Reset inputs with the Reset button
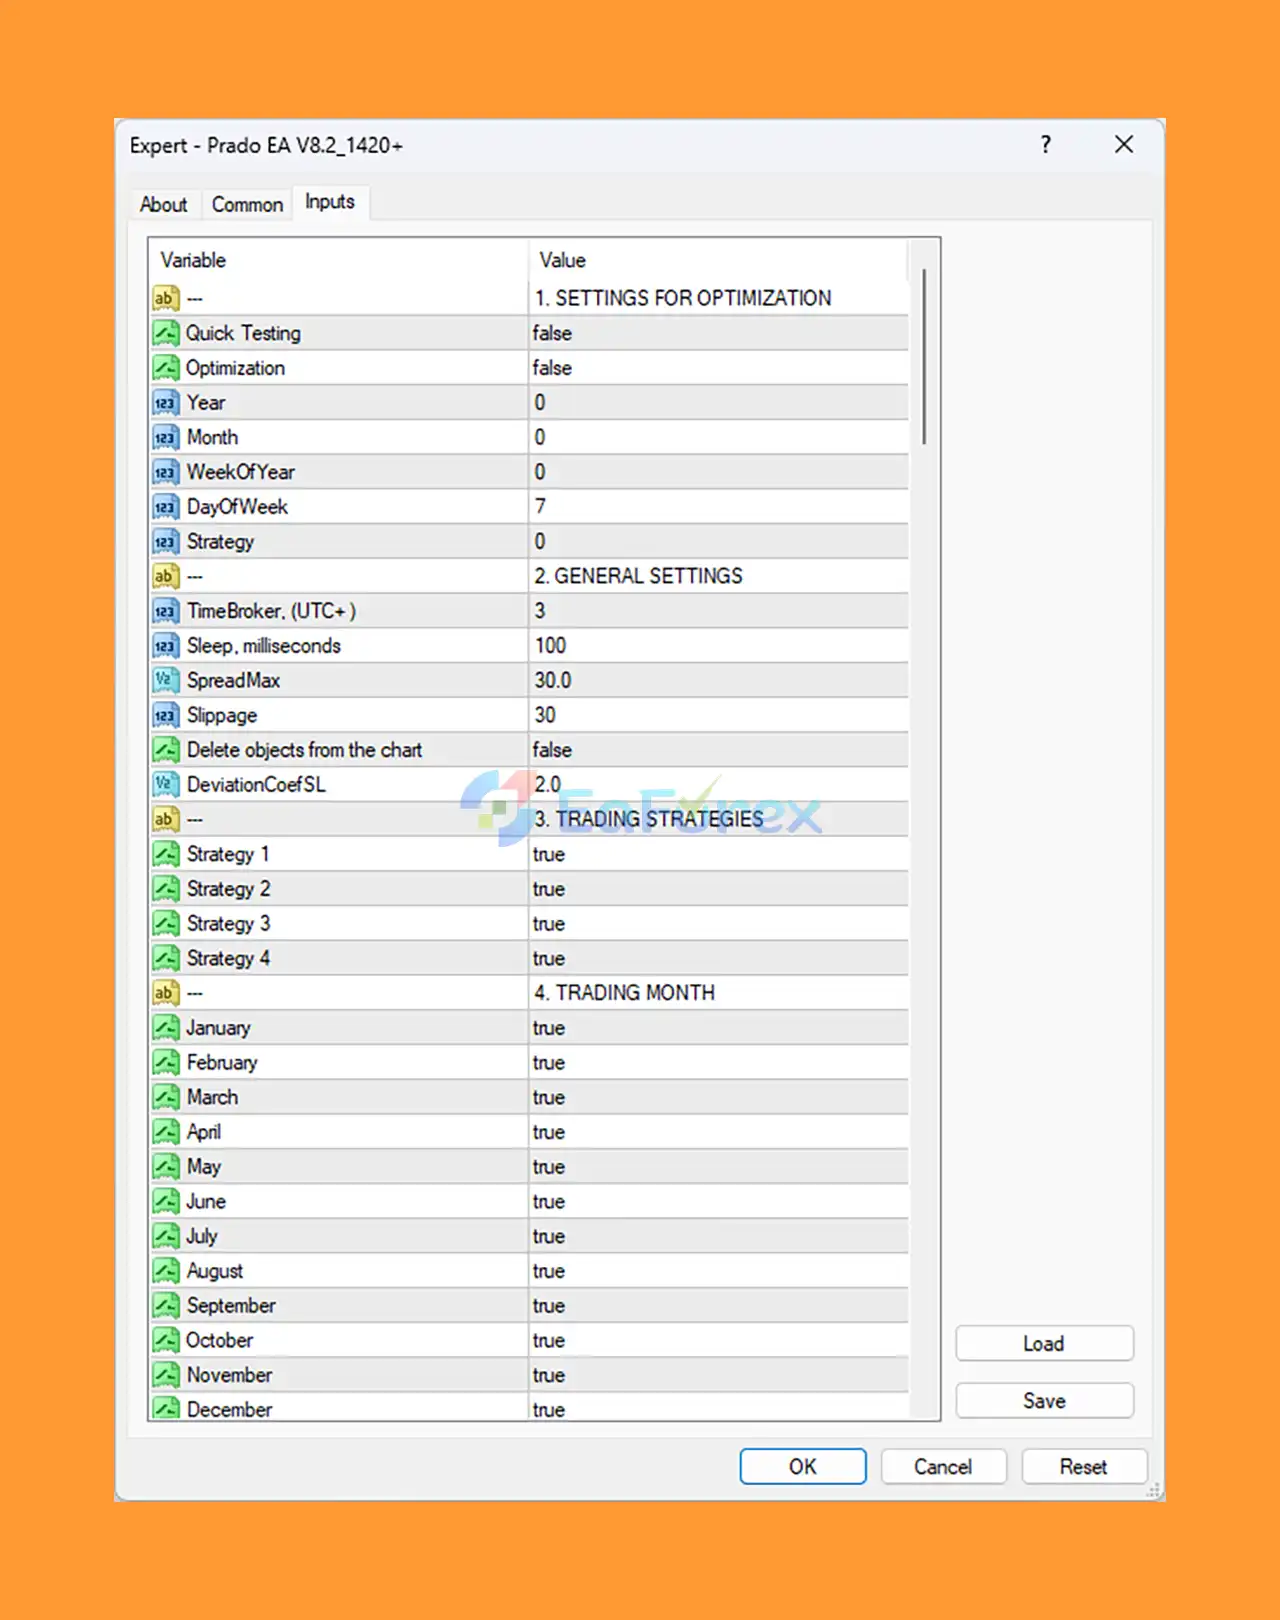1280x1620 pixels. 1084,1467
